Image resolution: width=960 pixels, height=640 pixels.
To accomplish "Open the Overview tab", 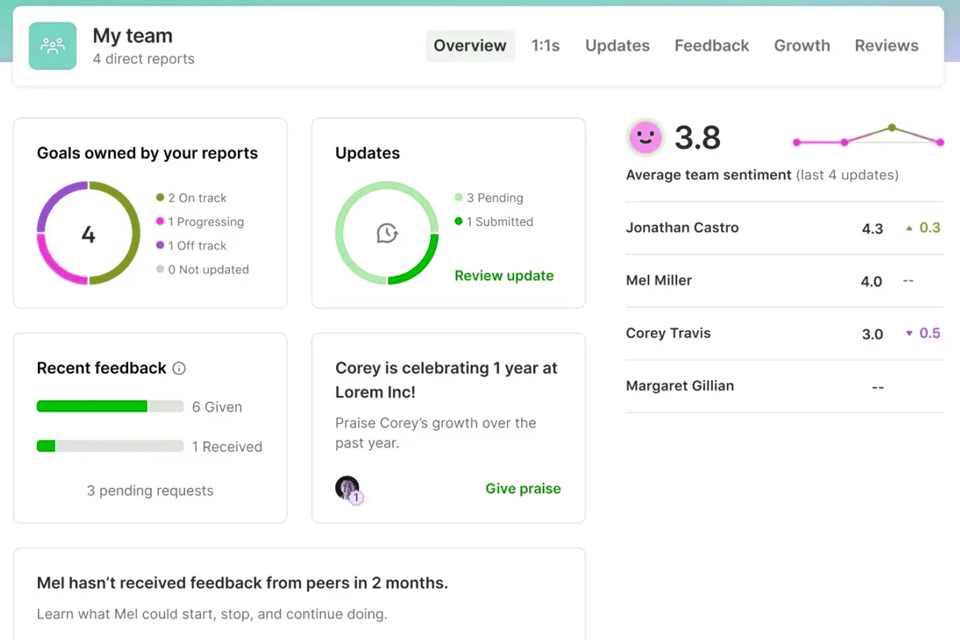I will (470, 46).
